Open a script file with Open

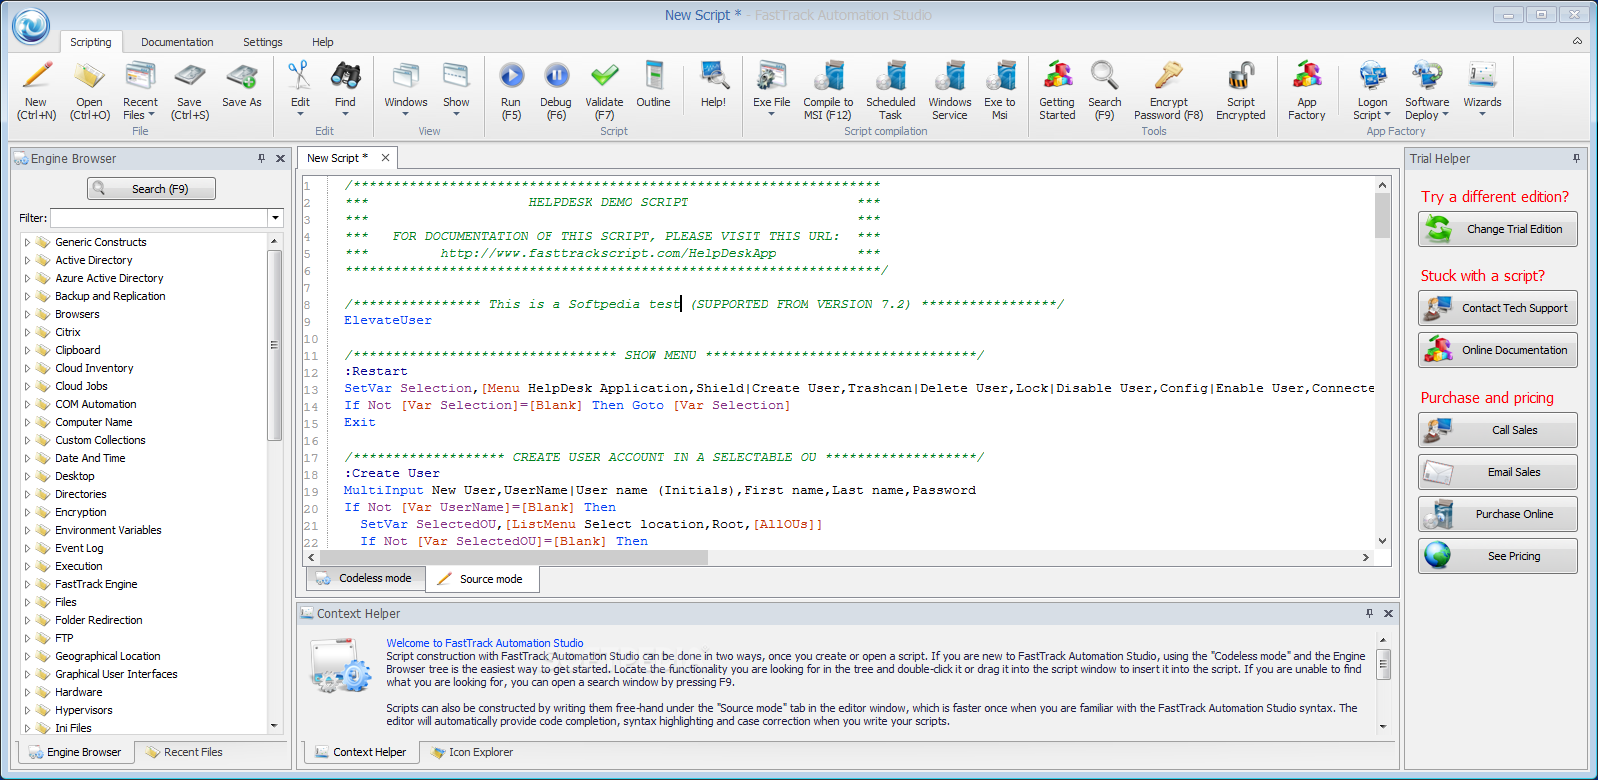(x=90, y=90)
